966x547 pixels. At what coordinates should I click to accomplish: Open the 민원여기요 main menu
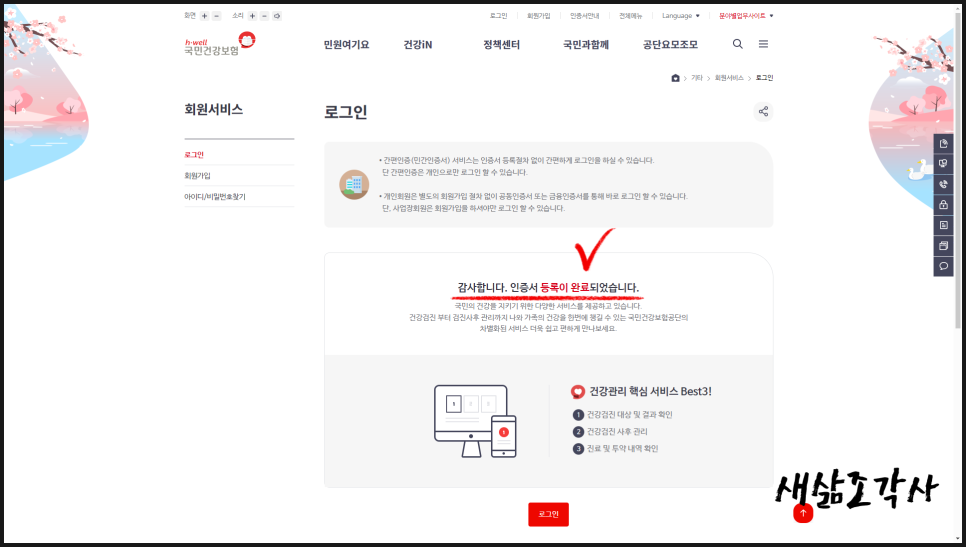(346, 44)
